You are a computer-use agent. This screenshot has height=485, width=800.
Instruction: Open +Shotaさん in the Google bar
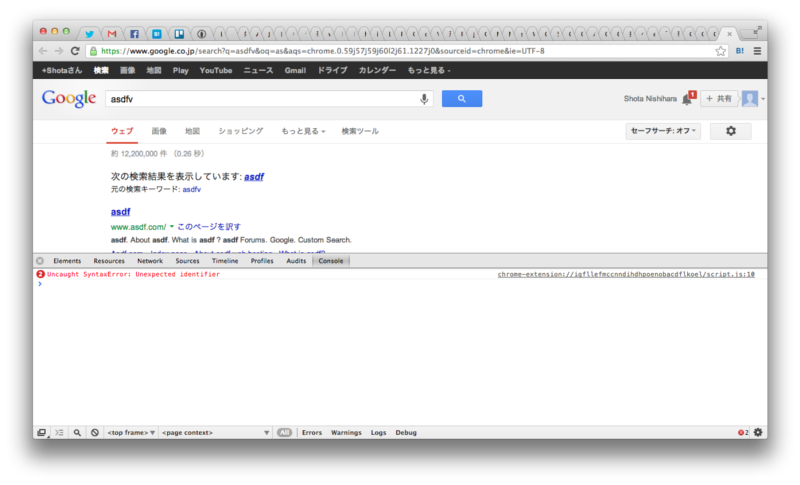(62, 70)
